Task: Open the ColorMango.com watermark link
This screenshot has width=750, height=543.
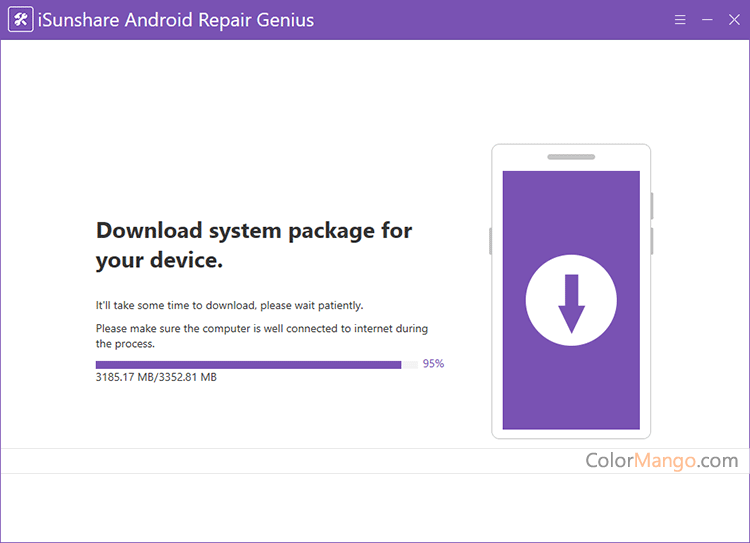Action: (661, 461)
